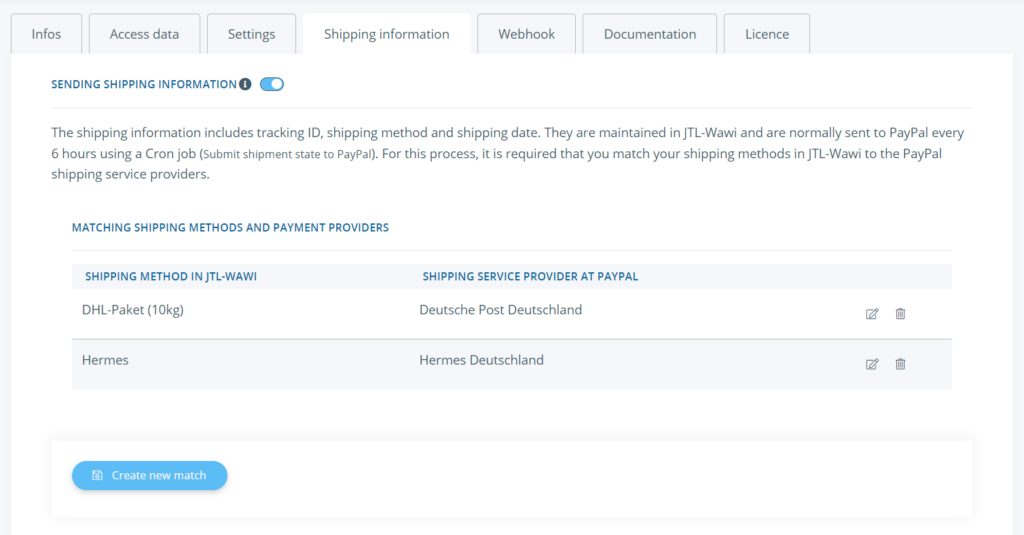The width and height of the screenshot is (1024, 535).
Task: Switch to the Access data tab
Action: pyautogui.click(x=144, y=34)
